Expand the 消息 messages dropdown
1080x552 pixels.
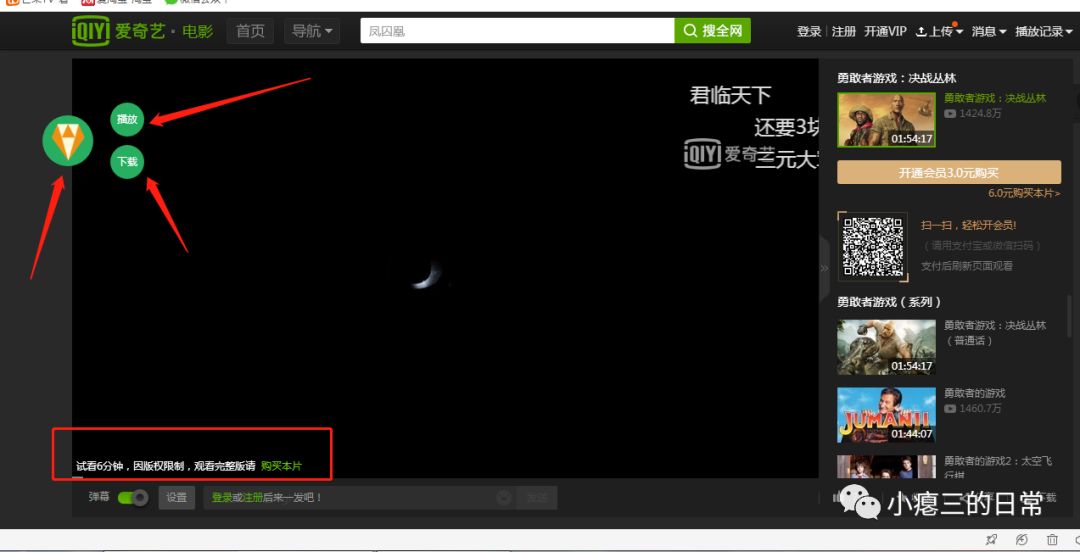click(989, 32)
